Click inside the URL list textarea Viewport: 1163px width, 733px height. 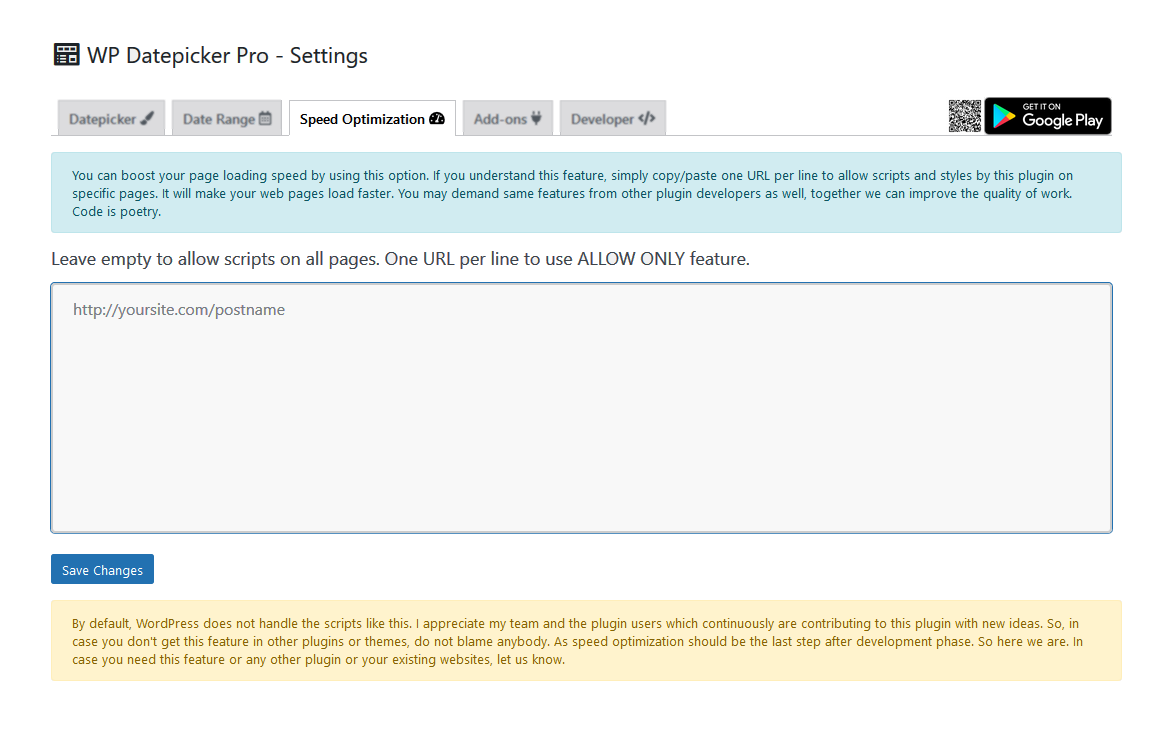pos(582,408)
